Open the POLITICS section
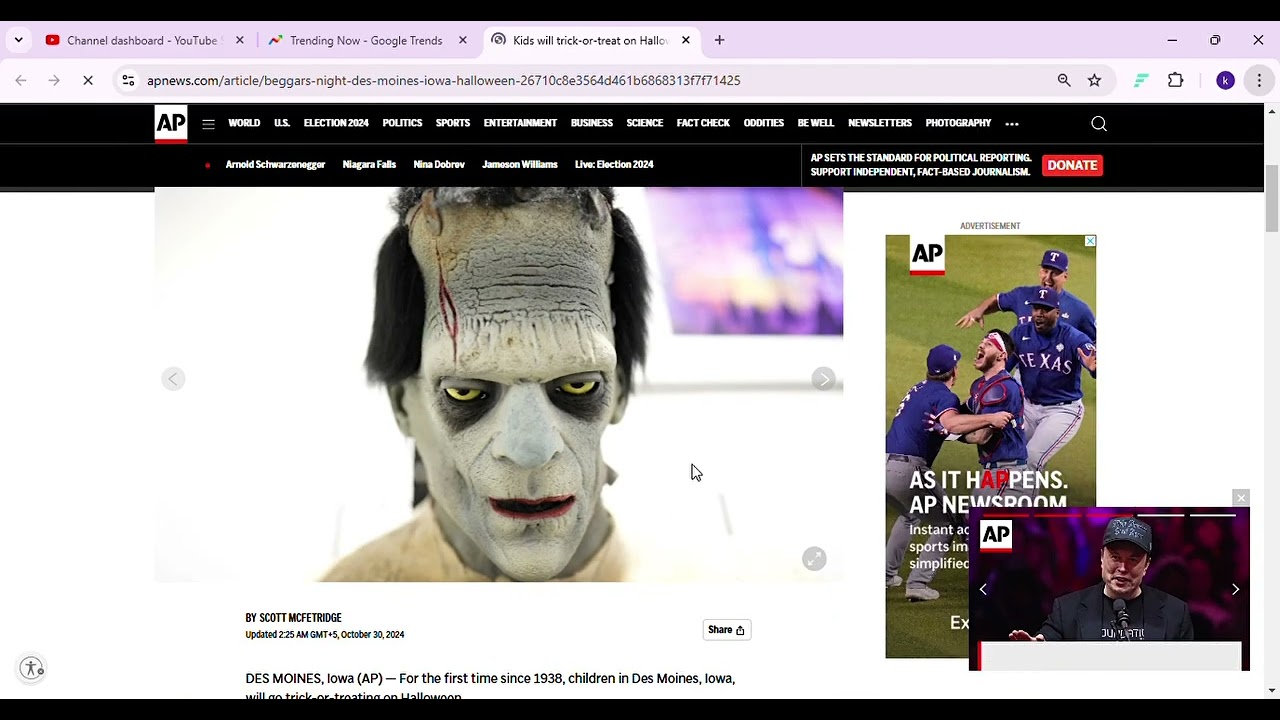Image resolution: width=1280 pixels, height=720 pixels. click(x=402, y=123)
